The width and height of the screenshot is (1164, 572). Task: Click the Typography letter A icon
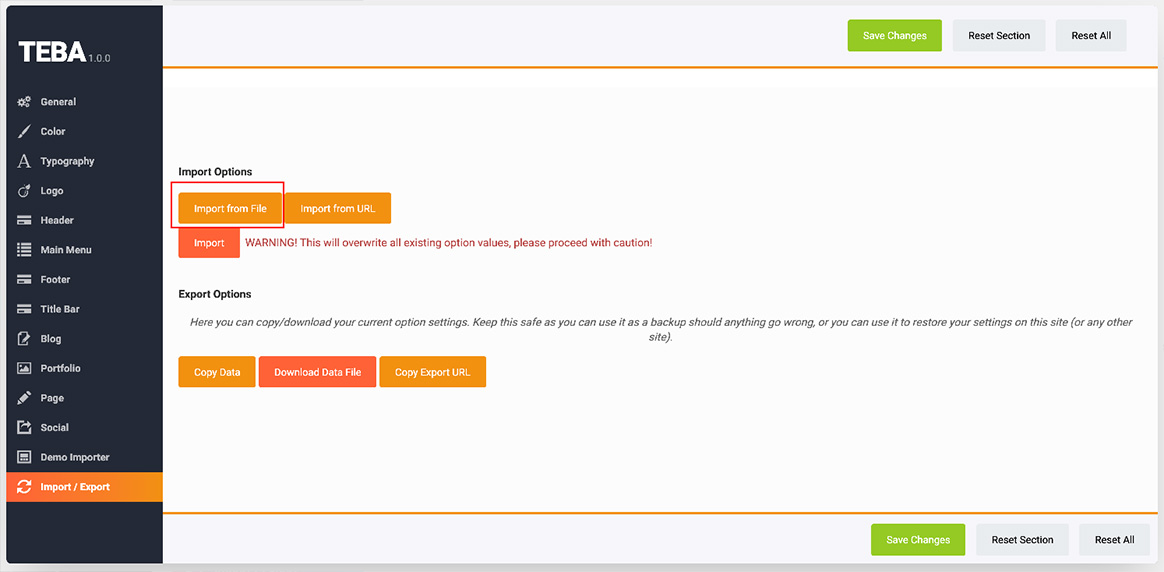(x=24, y=161)
